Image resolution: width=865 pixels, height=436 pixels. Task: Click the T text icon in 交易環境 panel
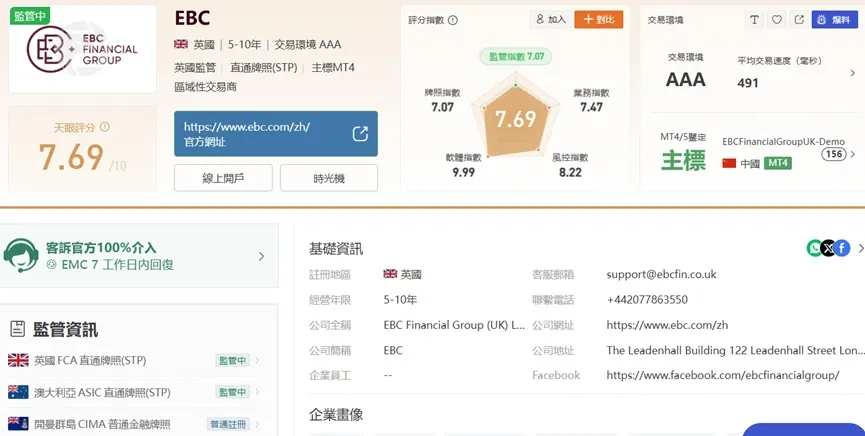[754, 19]
